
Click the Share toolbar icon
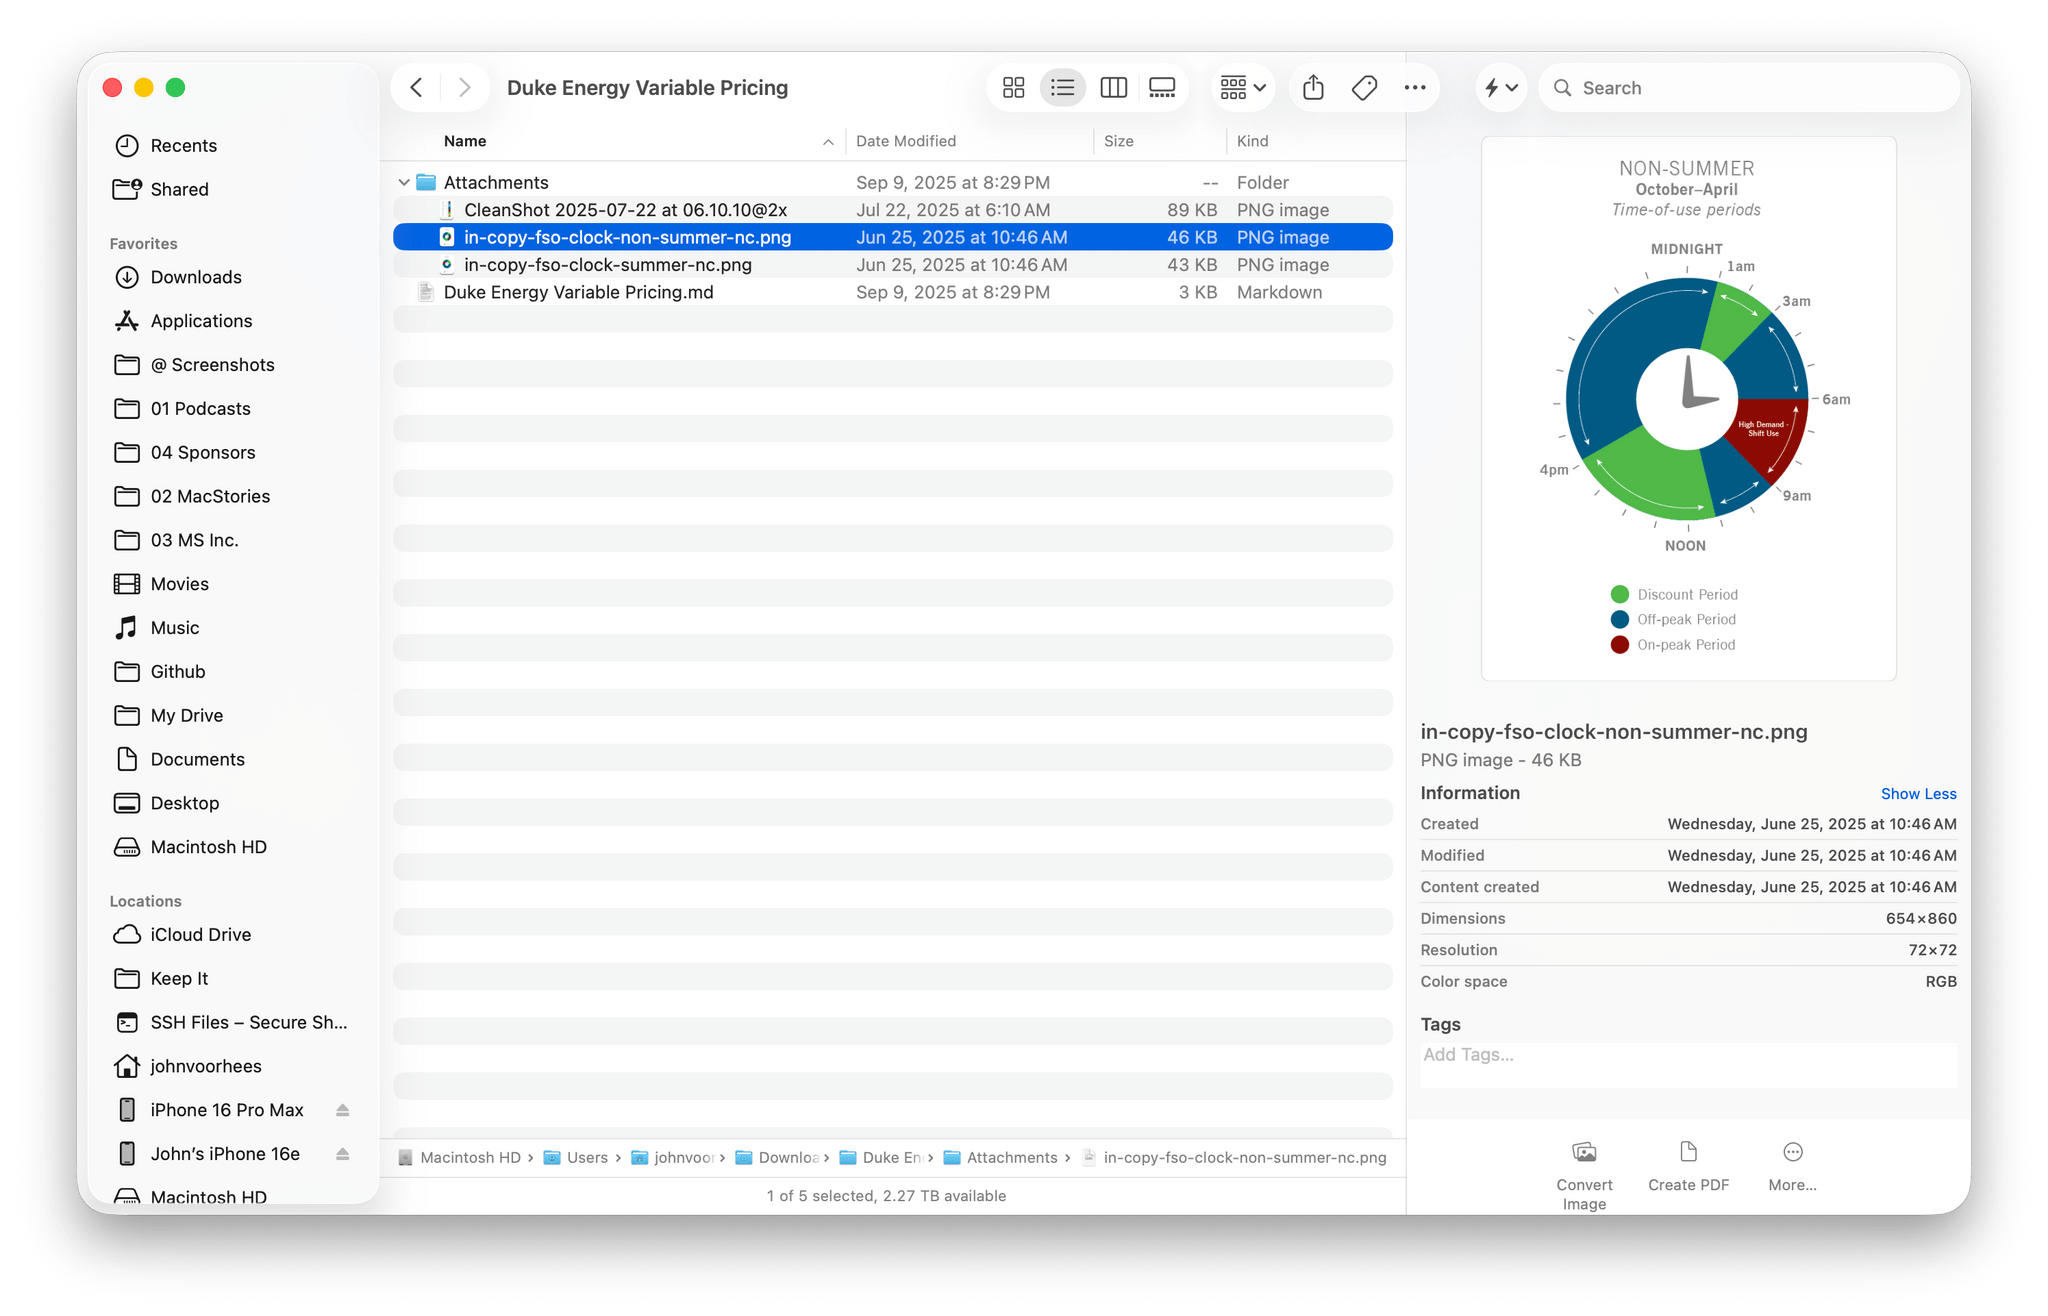pos(1313,88)
